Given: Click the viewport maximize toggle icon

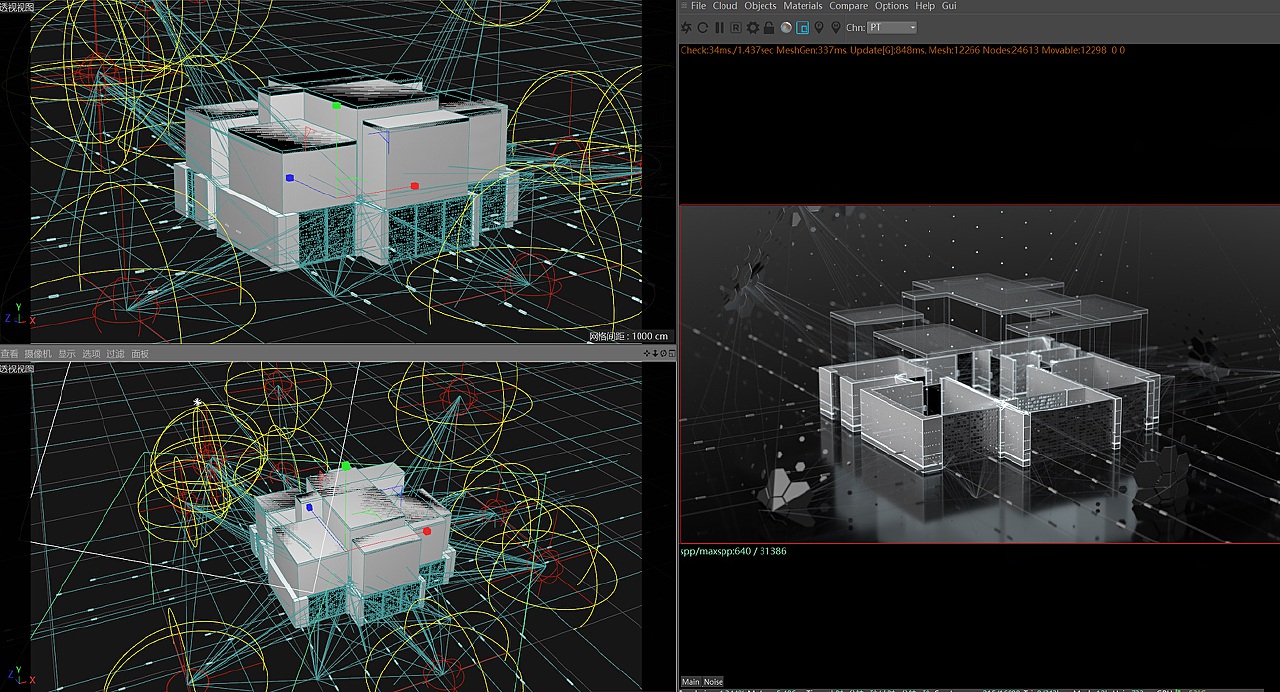Looking at the screenshot, I should coord(670,353).
